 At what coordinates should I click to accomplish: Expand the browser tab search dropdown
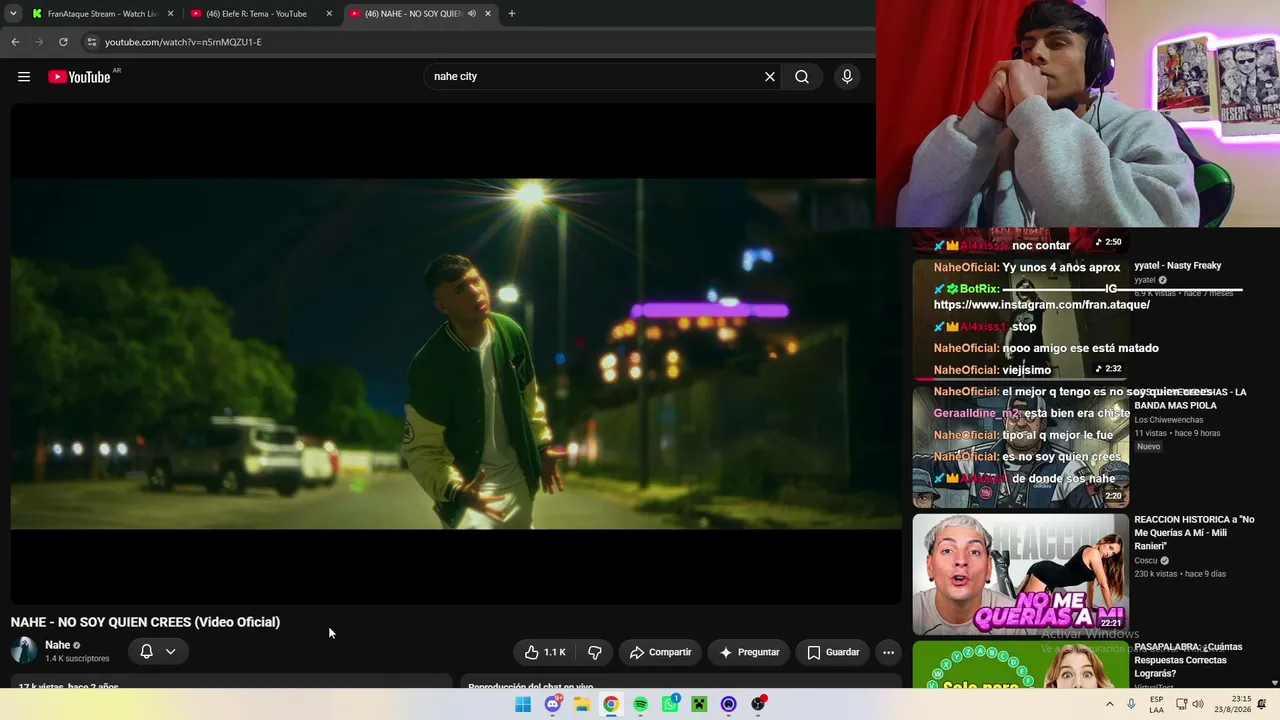[13, 14]
